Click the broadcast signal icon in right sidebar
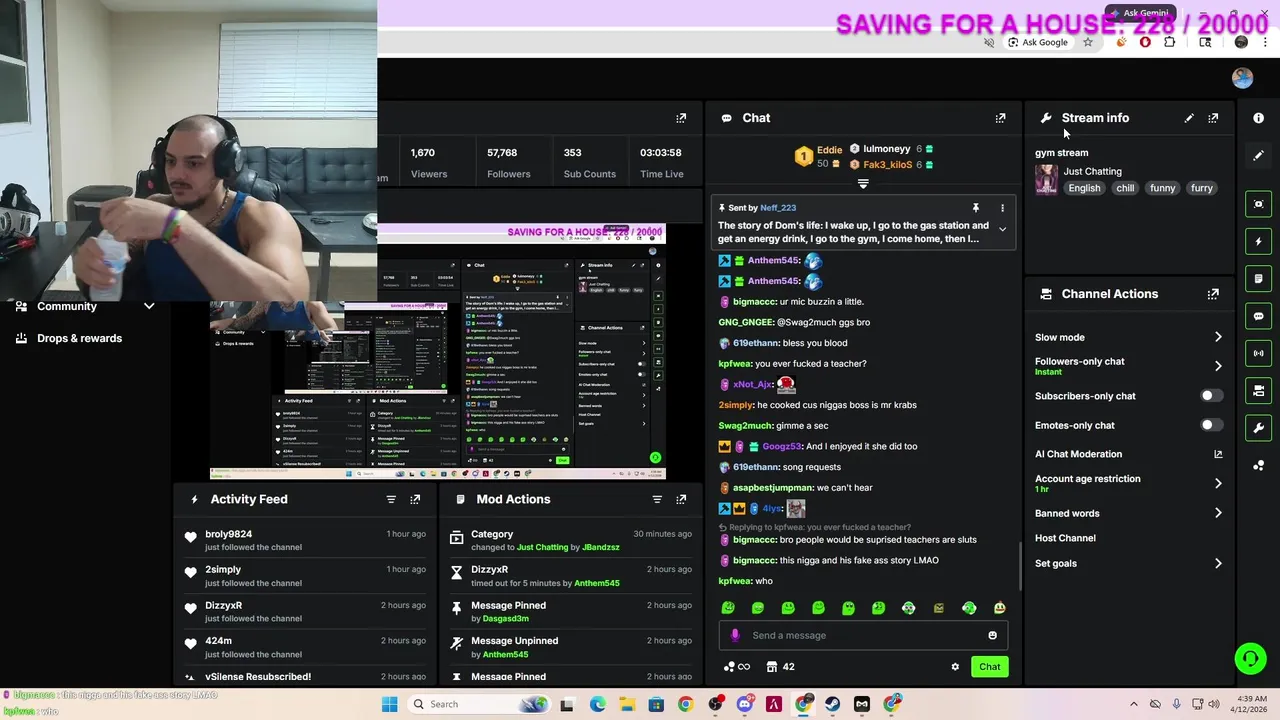The image size is (1280, 720). [1259, 353]
